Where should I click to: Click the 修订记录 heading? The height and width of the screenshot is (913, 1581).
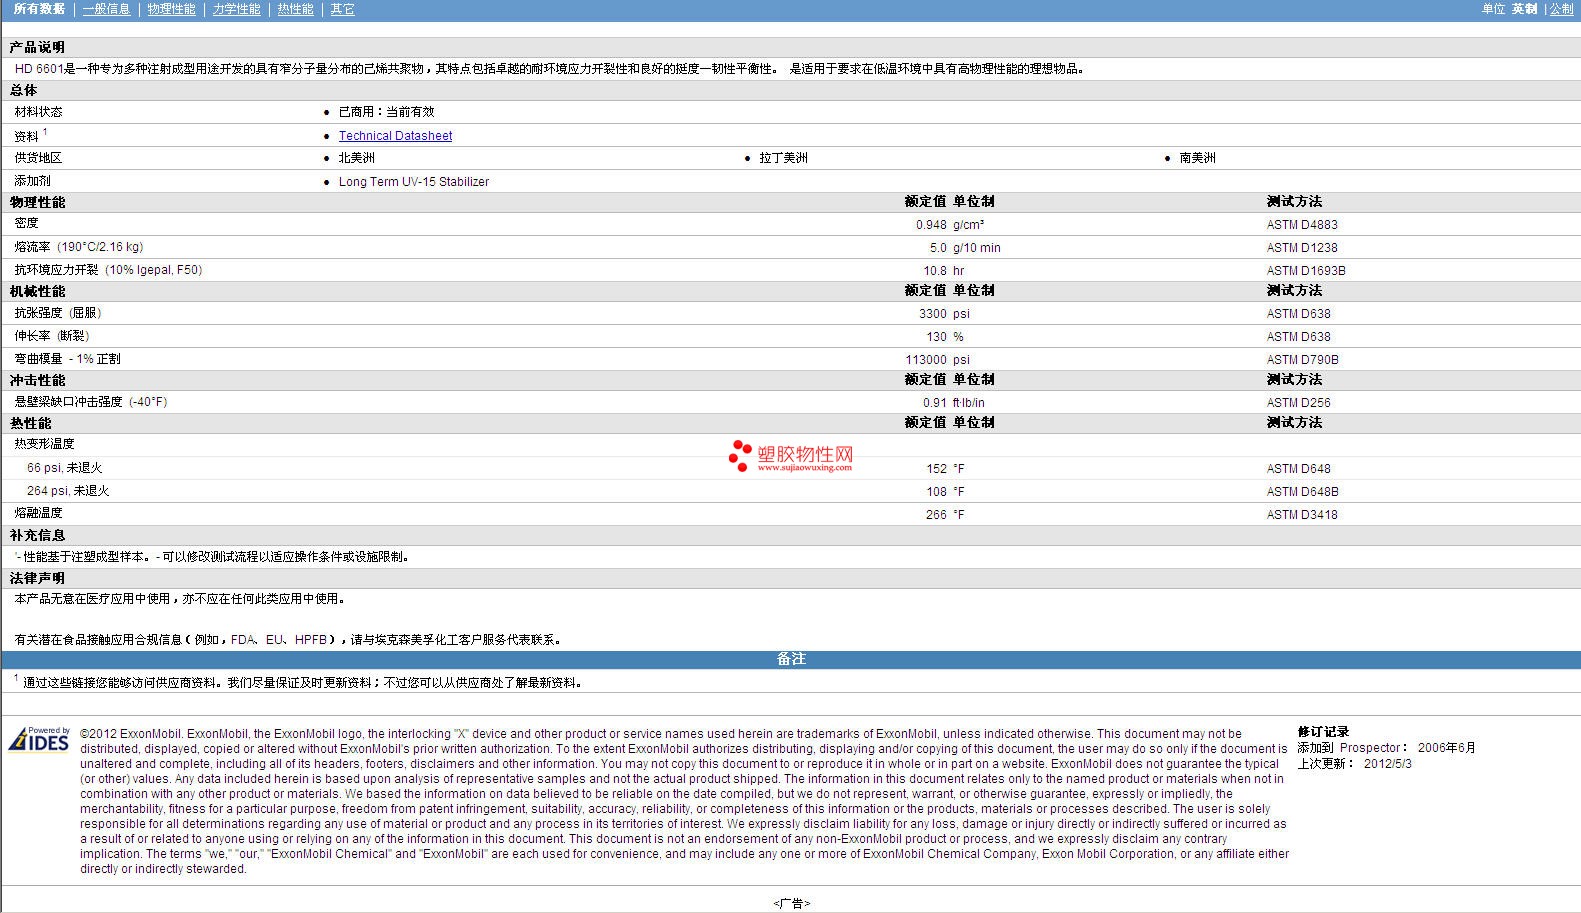1323,732
